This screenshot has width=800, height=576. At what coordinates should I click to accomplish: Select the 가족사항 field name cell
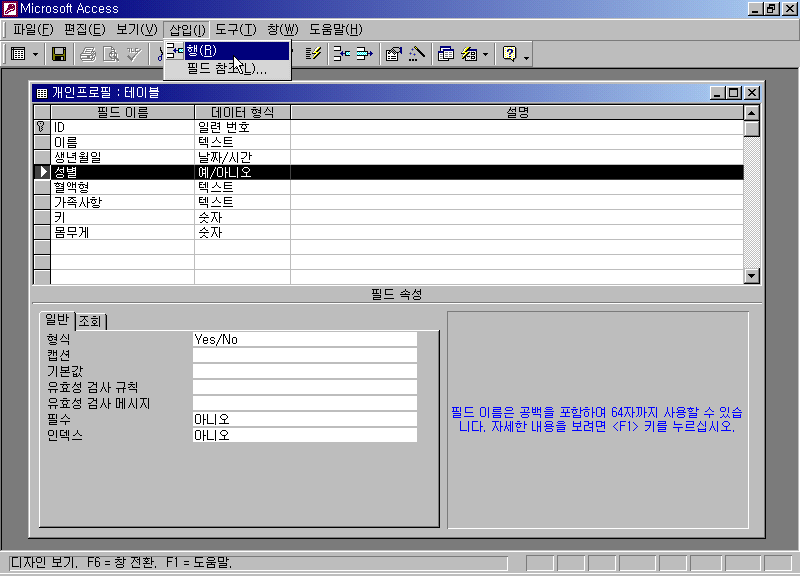tap(122, 202)
